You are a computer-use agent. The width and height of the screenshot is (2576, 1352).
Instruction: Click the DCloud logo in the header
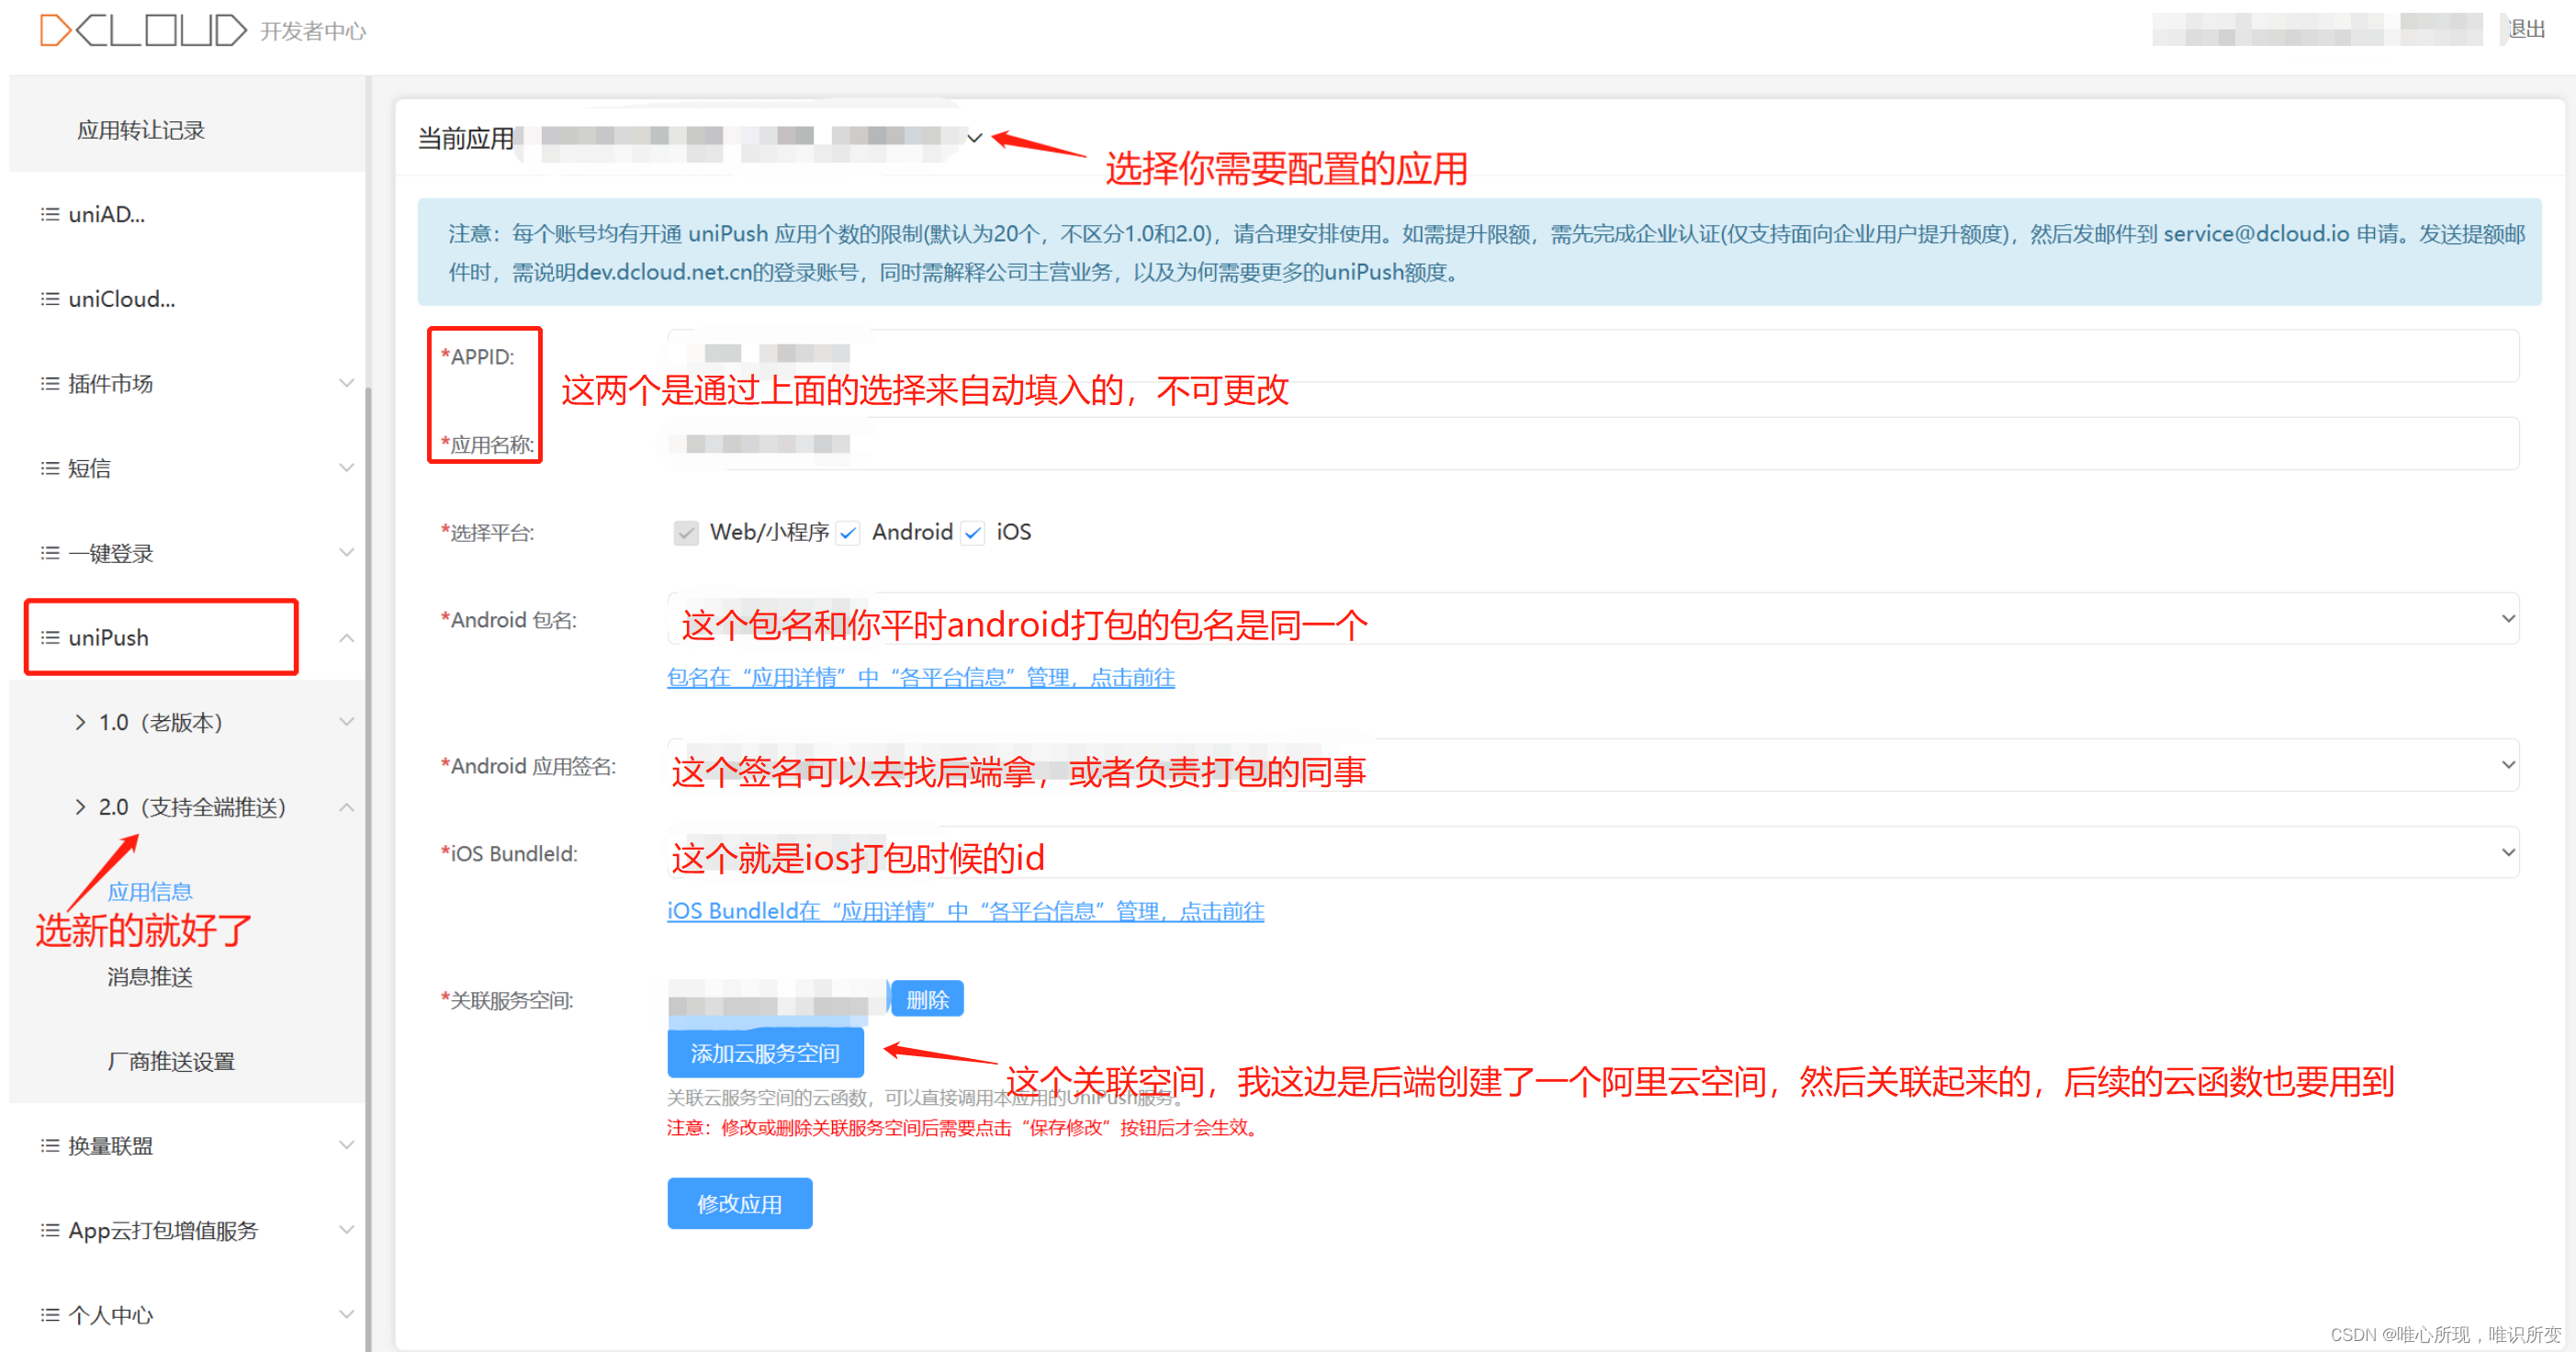click(x=143, y=31)
